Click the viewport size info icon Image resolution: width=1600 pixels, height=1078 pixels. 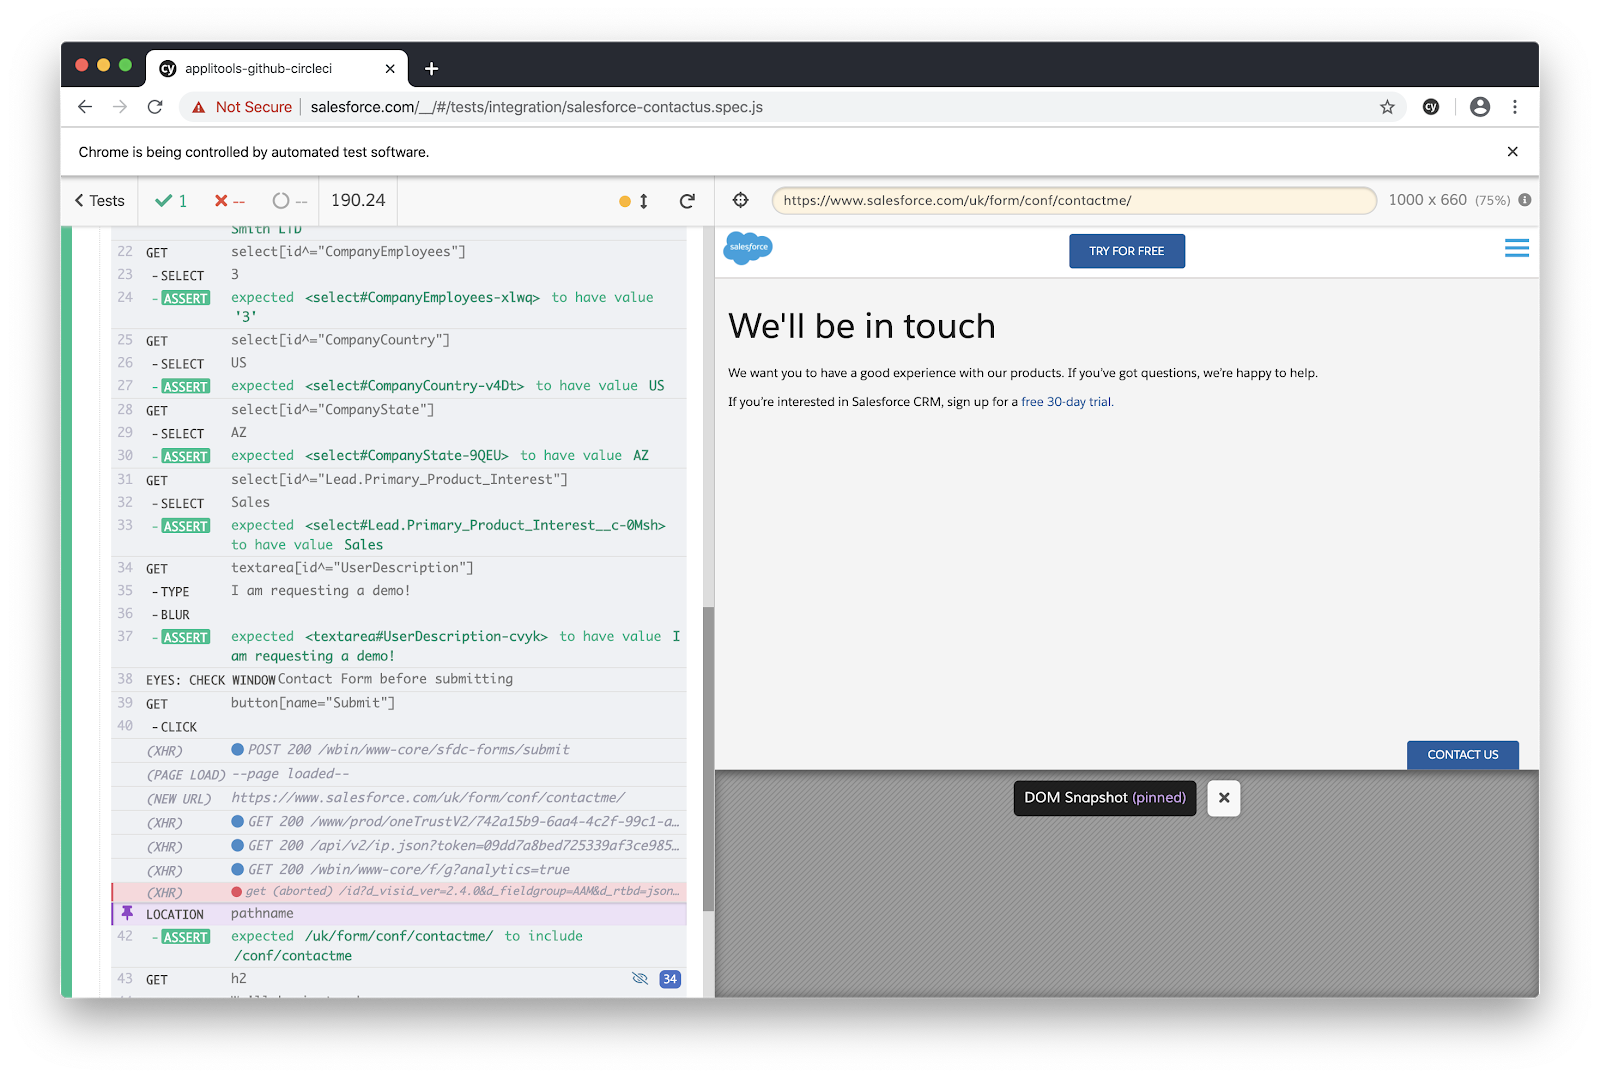(x=1525, y=200)
